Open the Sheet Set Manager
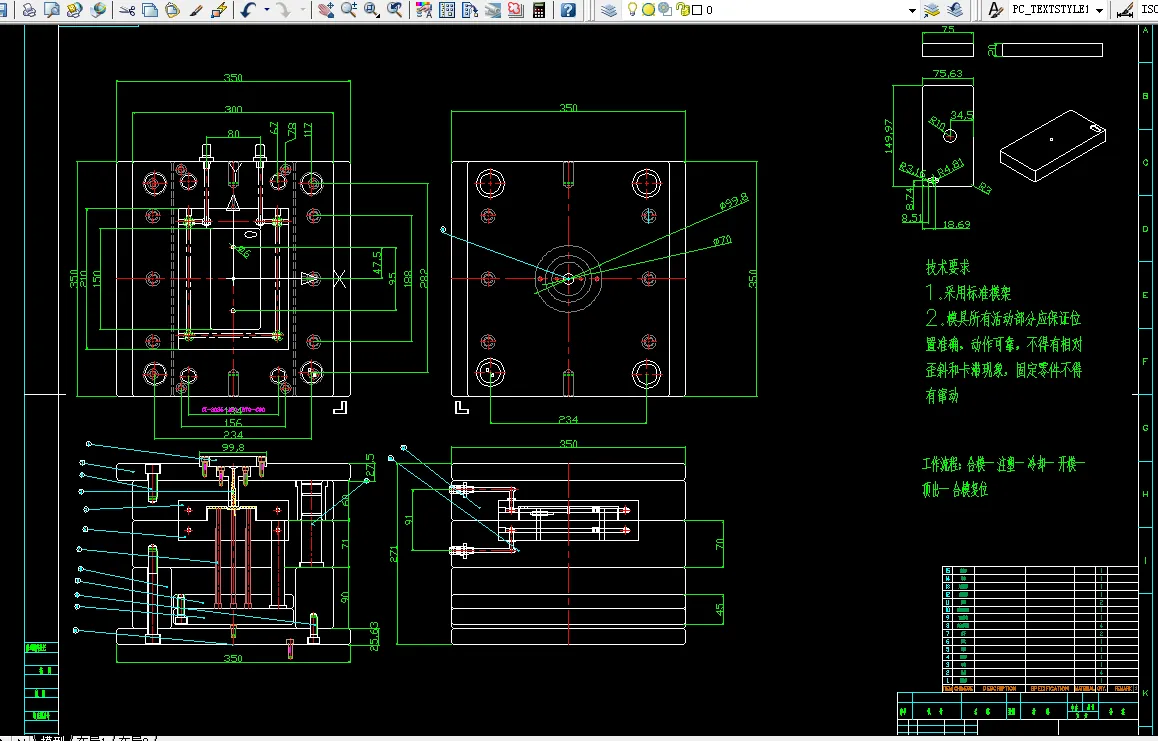Image resolution: width=1158 pixels, height=741 pixels. (493, 10)
